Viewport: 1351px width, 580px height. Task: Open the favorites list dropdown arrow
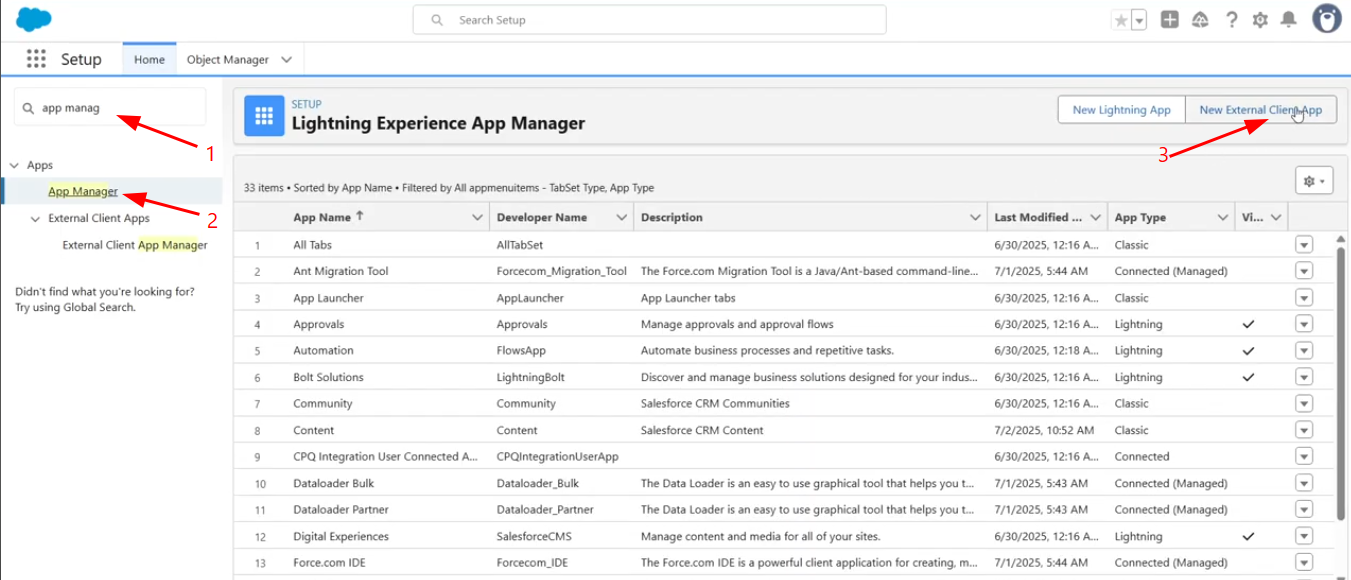[1139, 21]
